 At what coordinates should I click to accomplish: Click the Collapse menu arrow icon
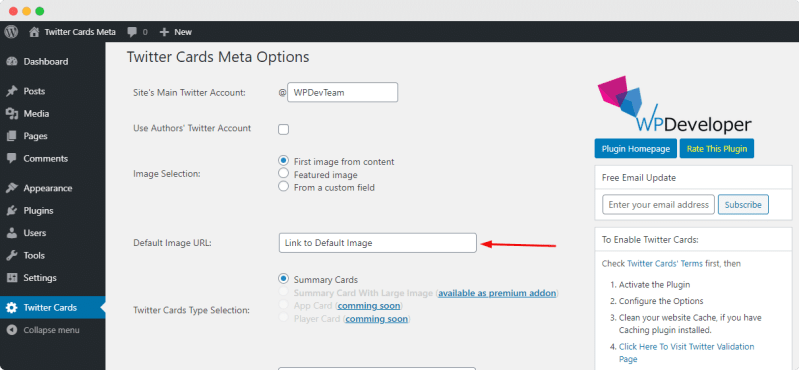pyautogui.click(x=12, y=330)
